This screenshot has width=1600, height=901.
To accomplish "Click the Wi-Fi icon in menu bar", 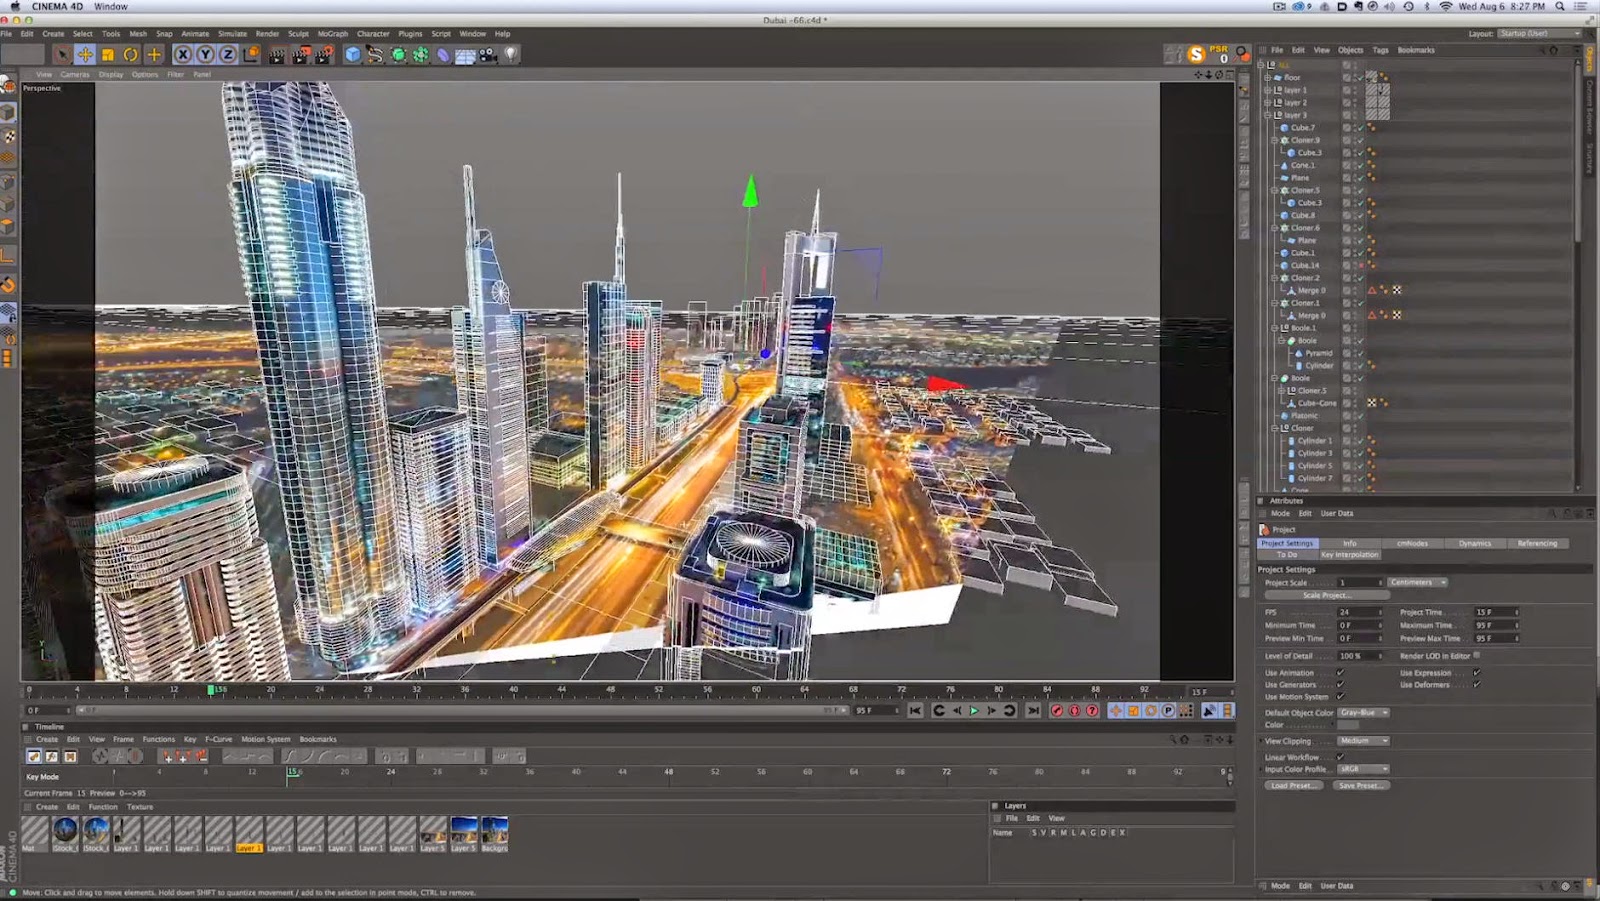I will tap(1445, 6).
